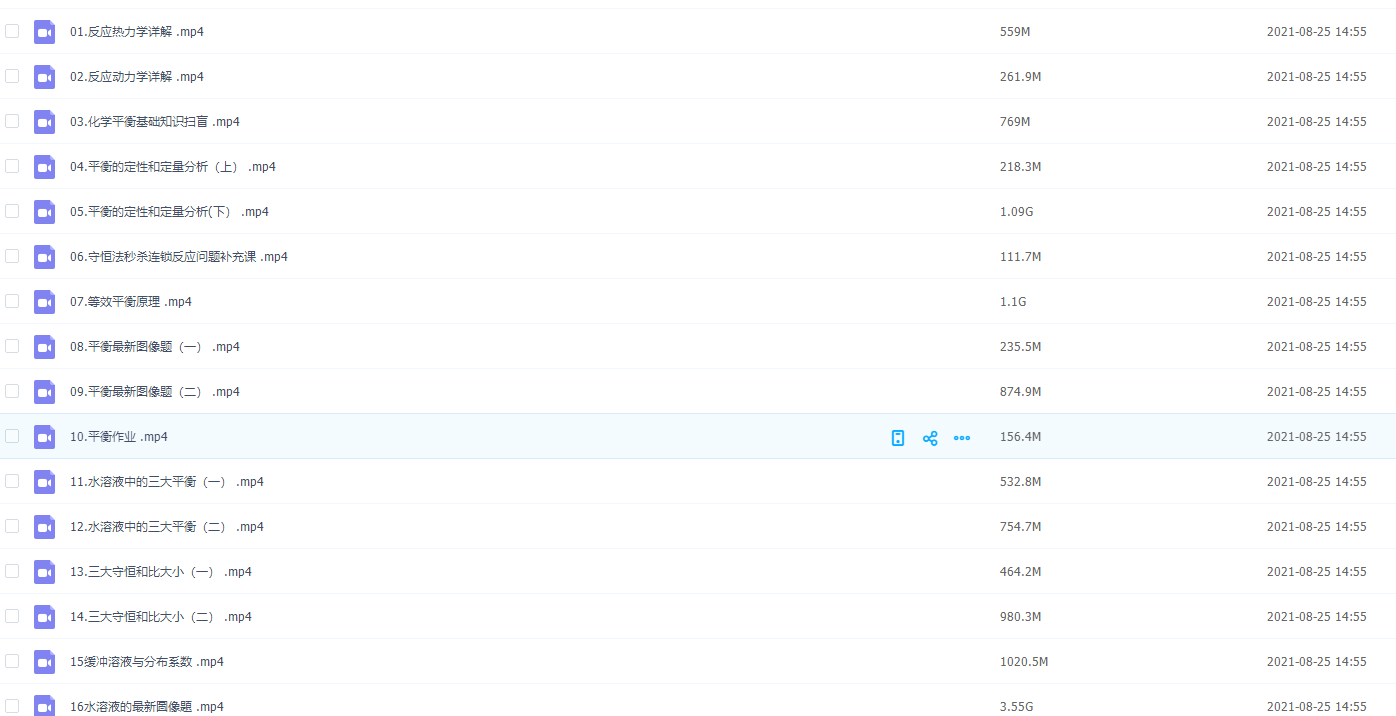Viewport: 1396px width, 716px height.
Task: Select checkbox for 05.平衡的定性和定量分析(下)
Action: pyautogui.click(x=12, y=211)
